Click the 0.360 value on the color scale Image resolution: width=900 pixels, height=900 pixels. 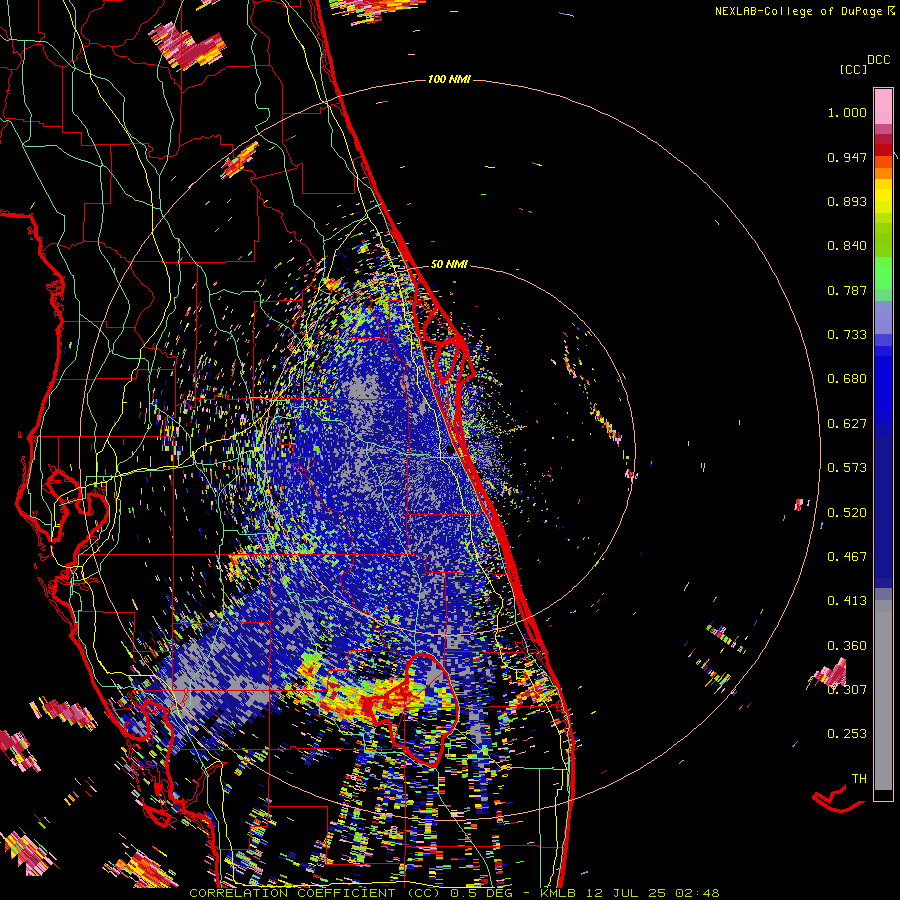pos(847,645)
